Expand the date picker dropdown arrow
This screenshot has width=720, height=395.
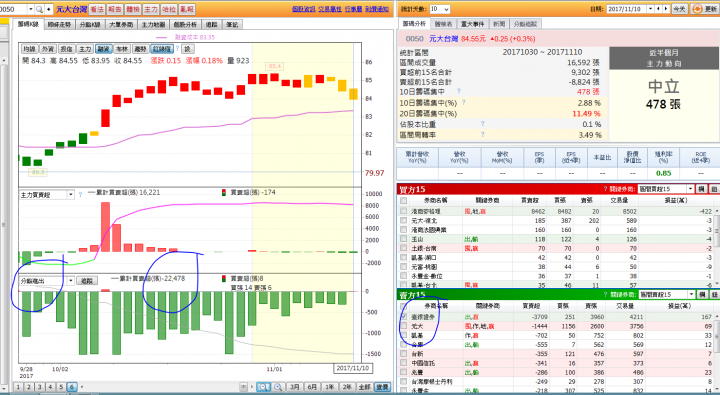click(650, 9)
